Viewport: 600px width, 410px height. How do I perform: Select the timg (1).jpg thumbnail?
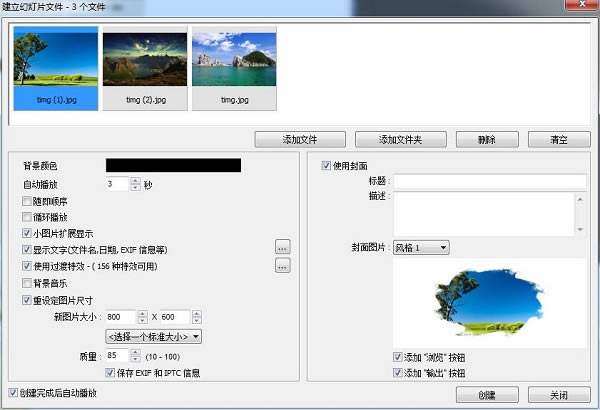tap(56, 69)
